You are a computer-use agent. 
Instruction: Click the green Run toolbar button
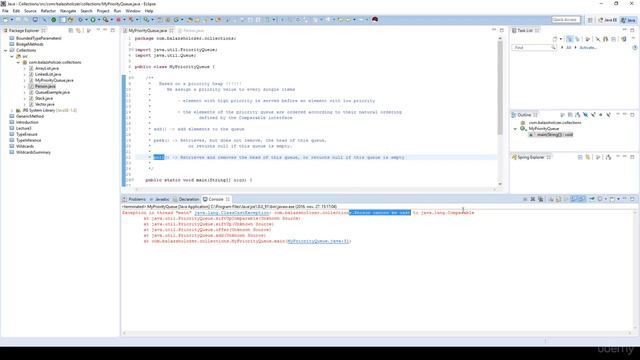(x=93, y=20)
